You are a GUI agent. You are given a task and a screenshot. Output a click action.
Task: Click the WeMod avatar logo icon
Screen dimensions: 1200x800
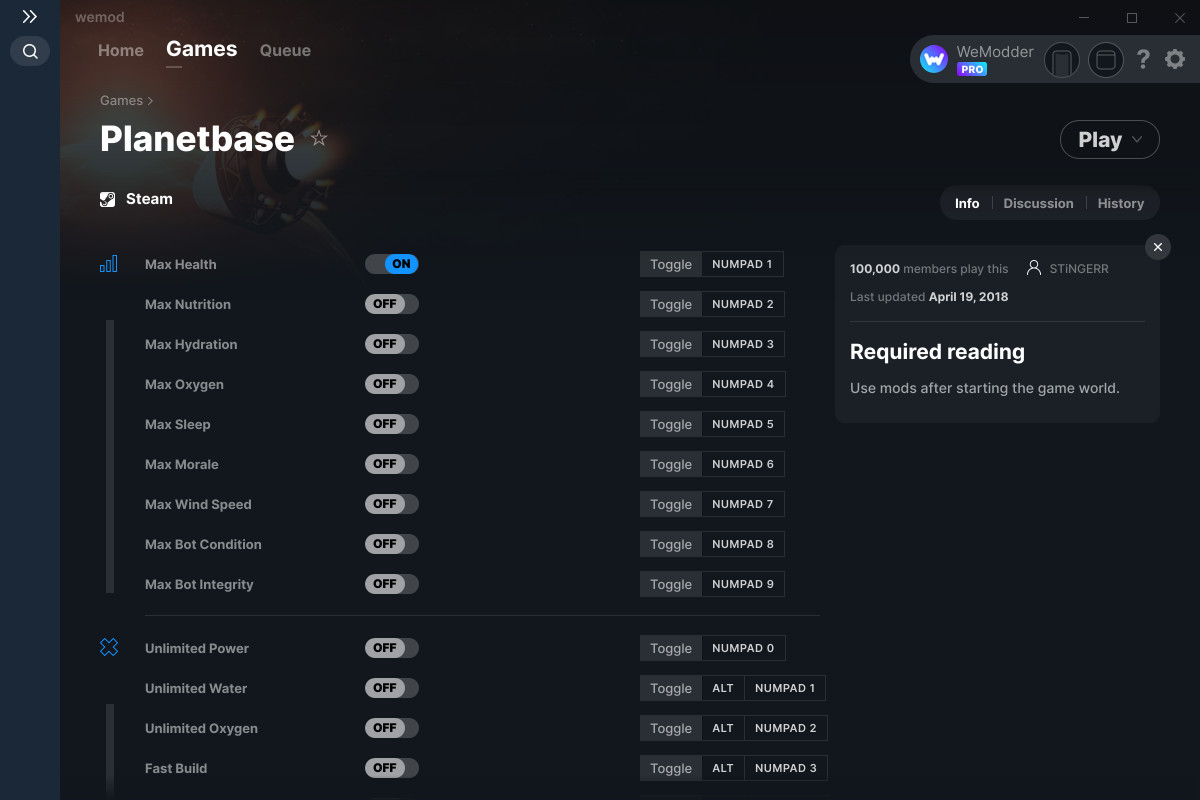click(934, 60)
